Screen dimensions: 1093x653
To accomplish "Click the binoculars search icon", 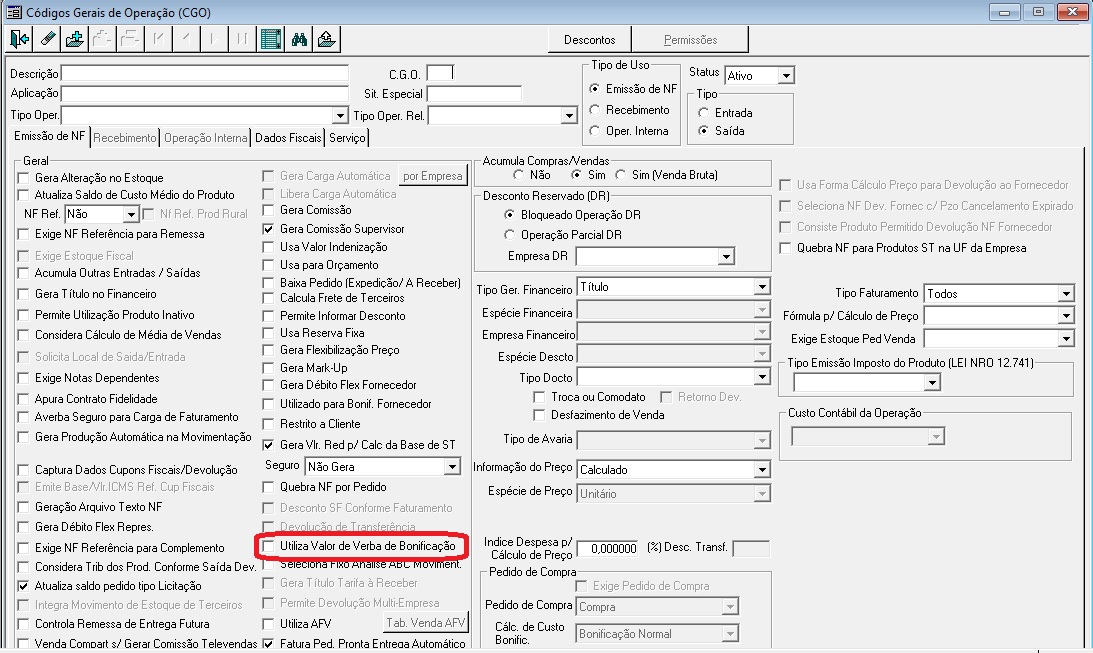I will coord(299,39).
